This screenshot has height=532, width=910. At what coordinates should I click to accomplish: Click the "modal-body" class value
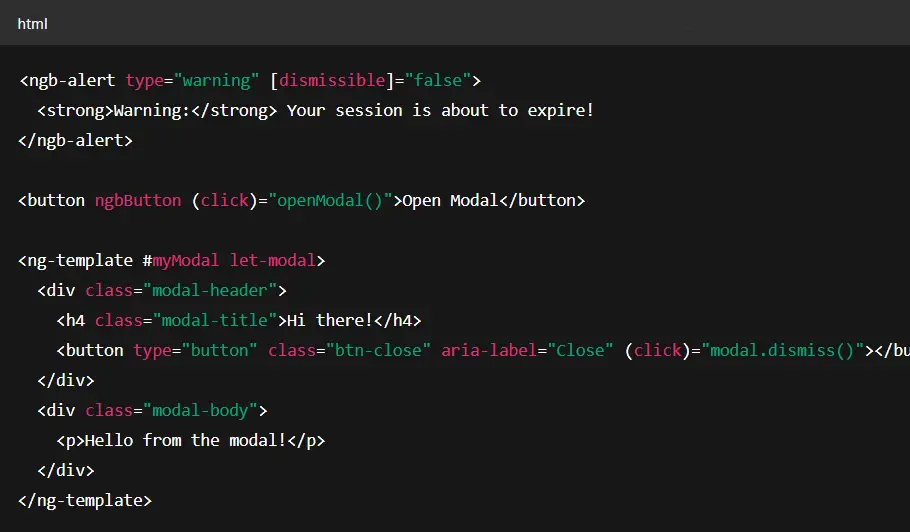pos(200,410)
